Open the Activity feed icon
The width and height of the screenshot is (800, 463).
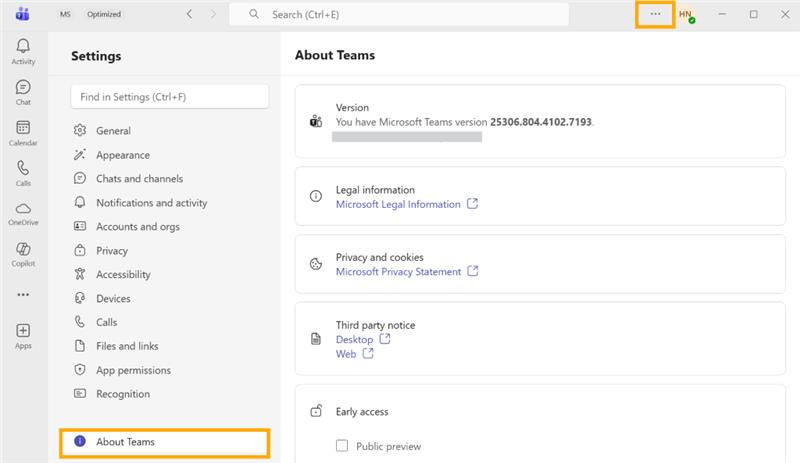pyautogui.click(x=23, y=50)
